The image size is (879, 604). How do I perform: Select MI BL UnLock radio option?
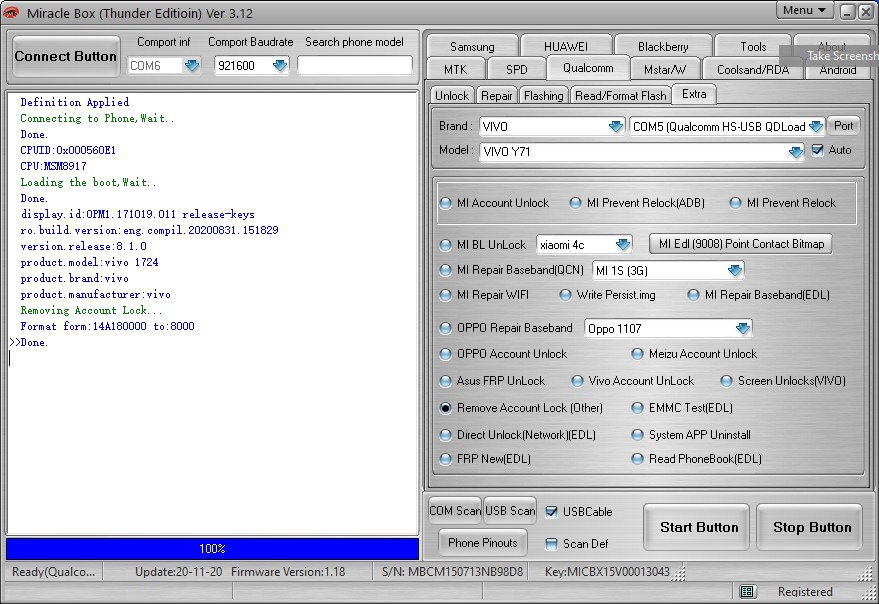(x=446, y=245)
